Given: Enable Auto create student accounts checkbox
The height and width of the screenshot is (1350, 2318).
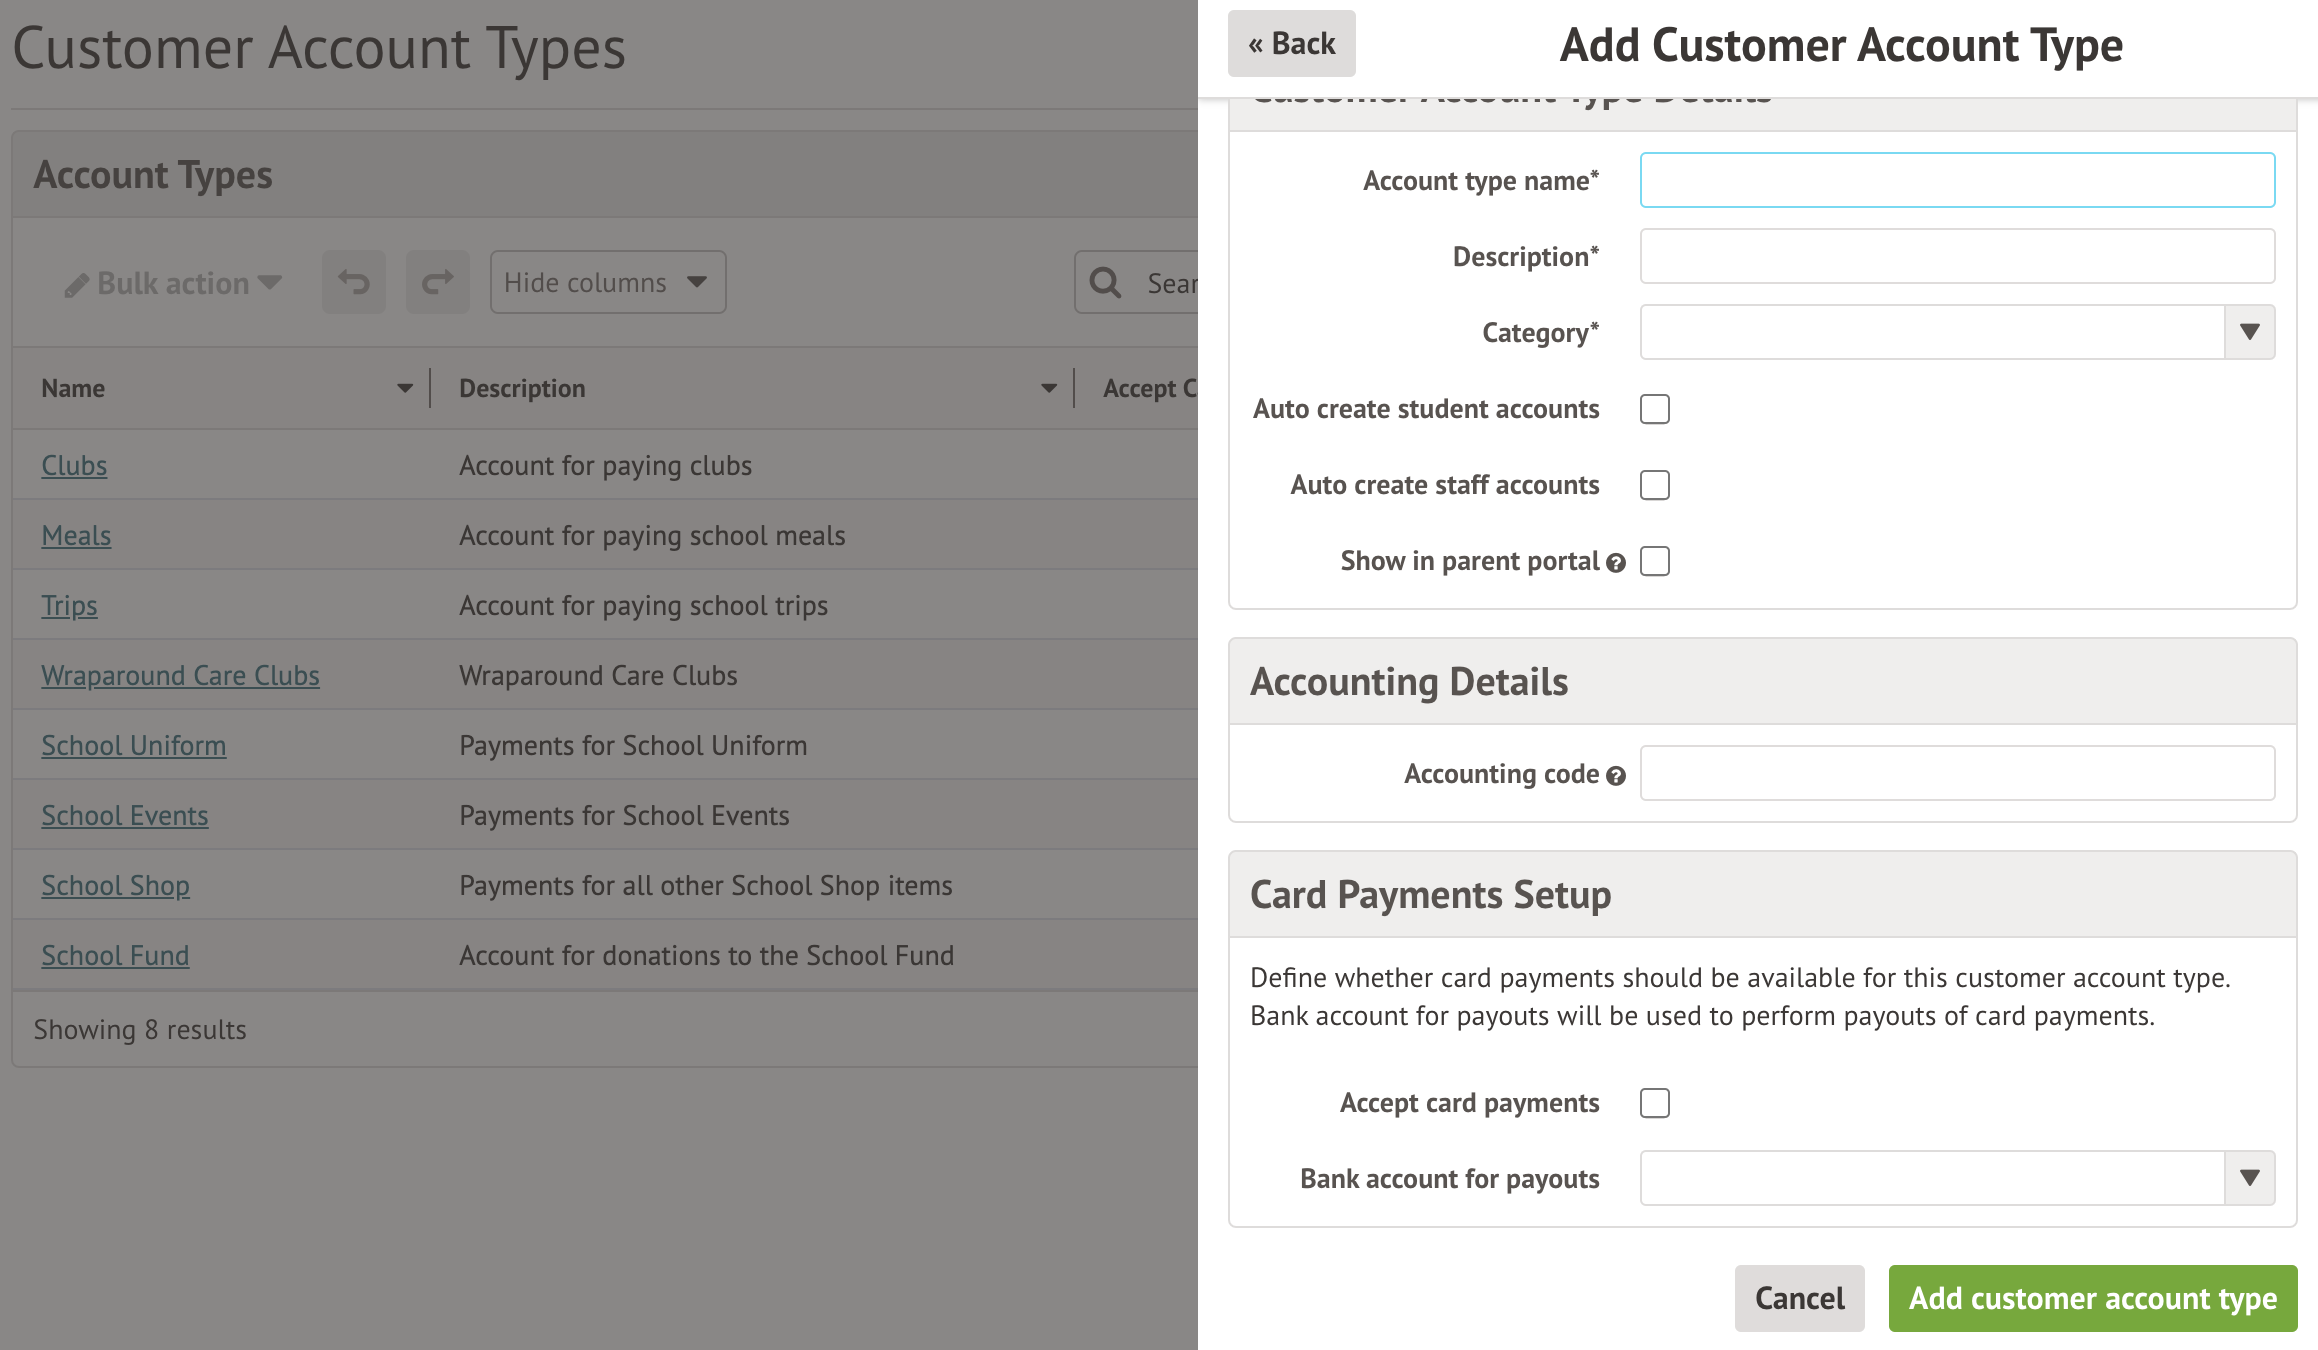Looking at the screenshot, I should tap(1655, 409).
